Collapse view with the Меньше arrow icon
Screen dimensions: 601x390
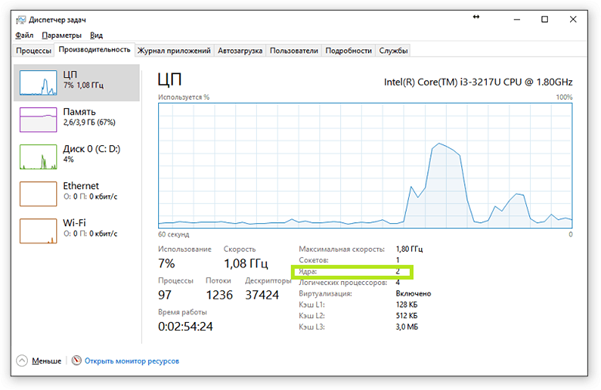22,361
